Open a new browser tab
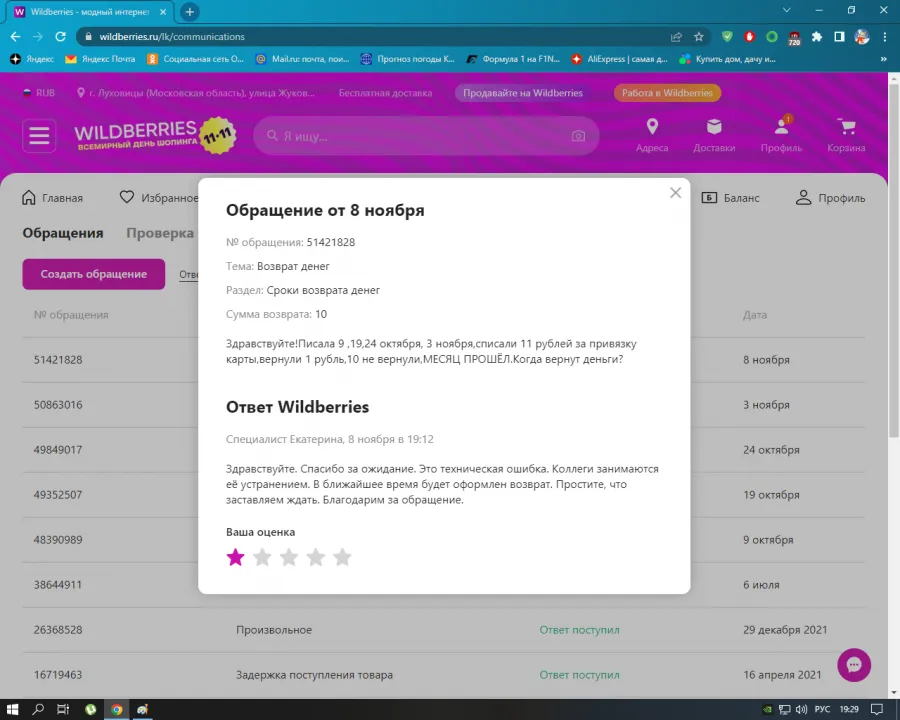The height and width of the screenshot is (720, 900). (189, 11)
